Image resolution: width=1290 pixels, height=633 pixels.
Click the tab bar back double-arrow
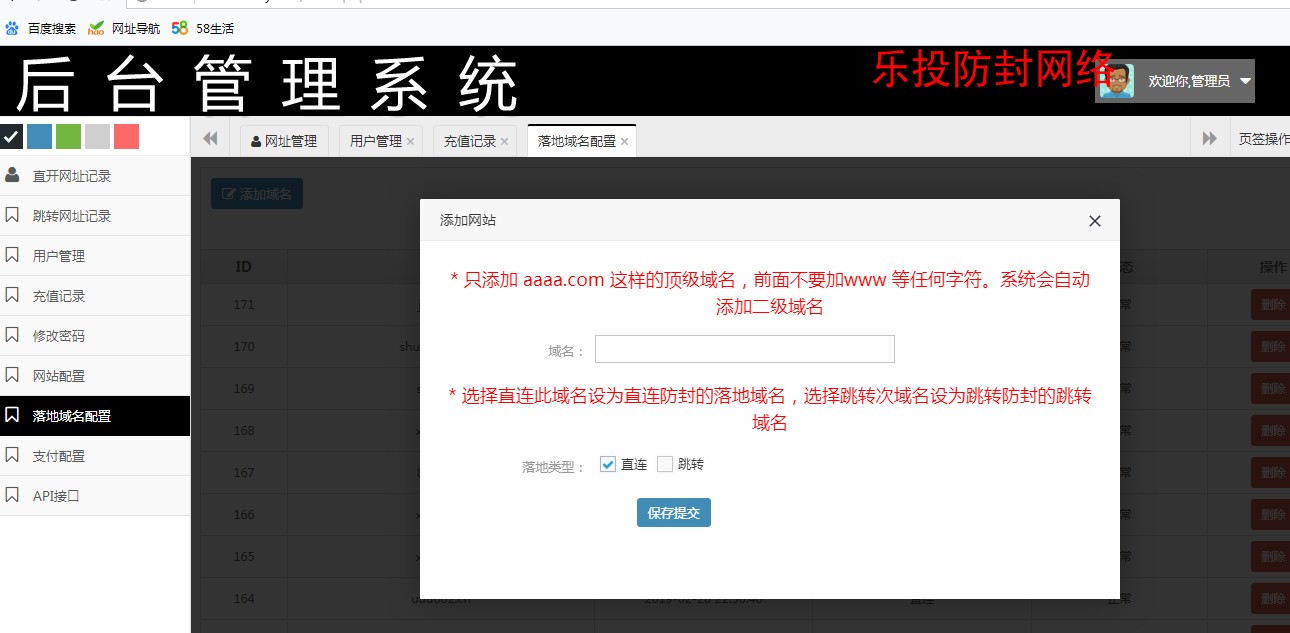pyautogui.click(x=210, y=139)
